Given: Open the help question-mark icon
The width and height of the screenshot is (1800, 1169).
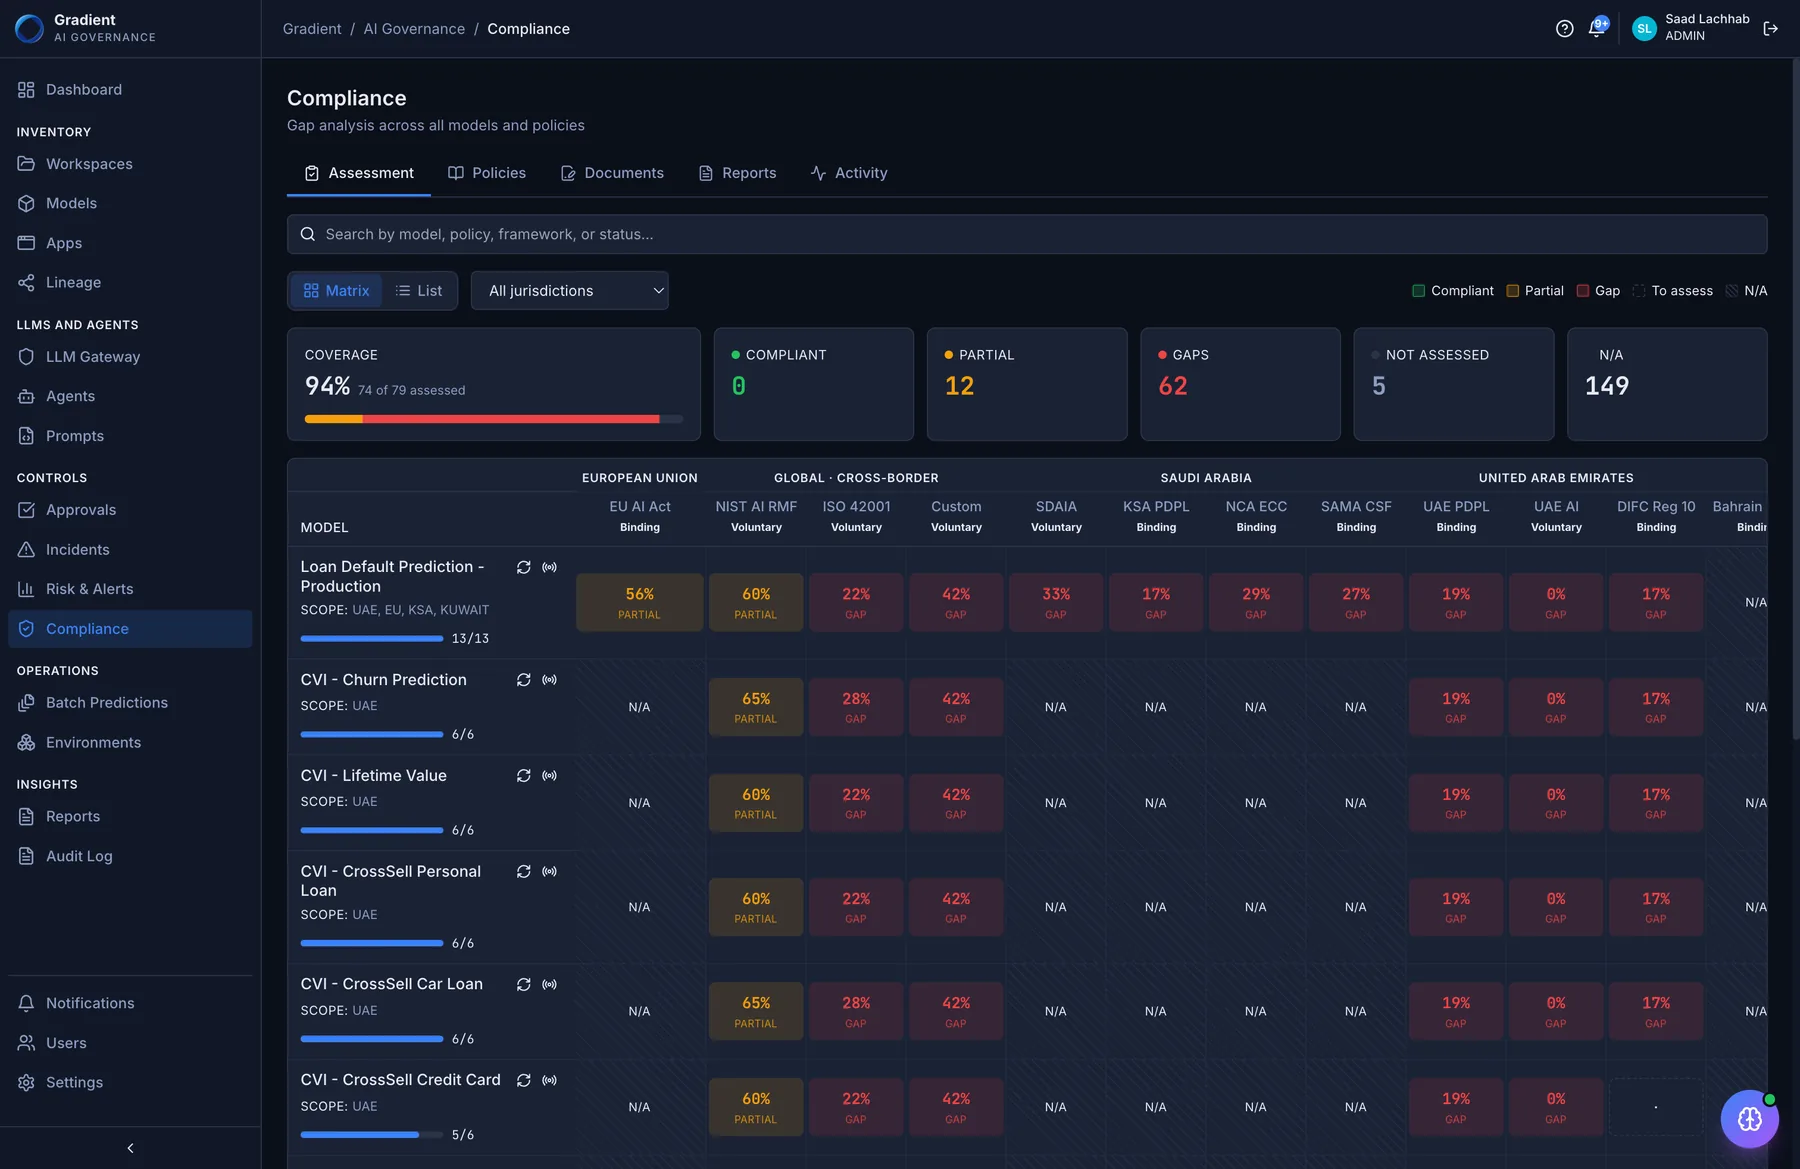Looking at the screenshot, I should coord(1565,29).
